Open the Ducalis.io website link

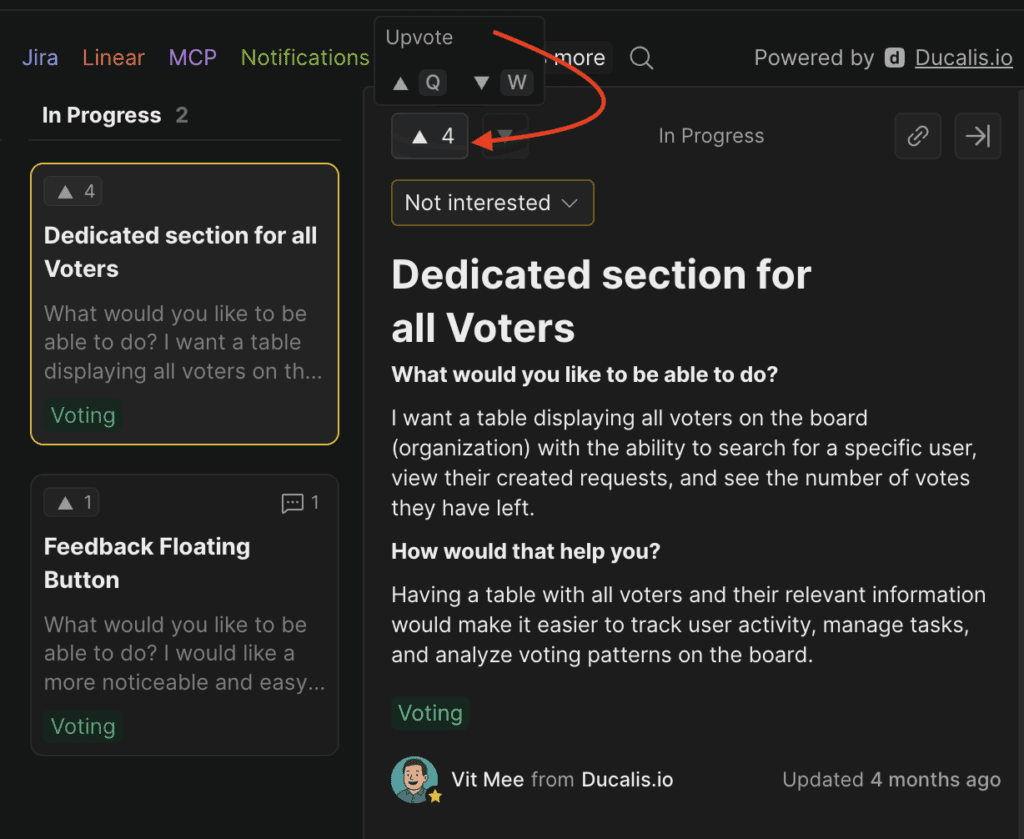click(x=963, y=58)
